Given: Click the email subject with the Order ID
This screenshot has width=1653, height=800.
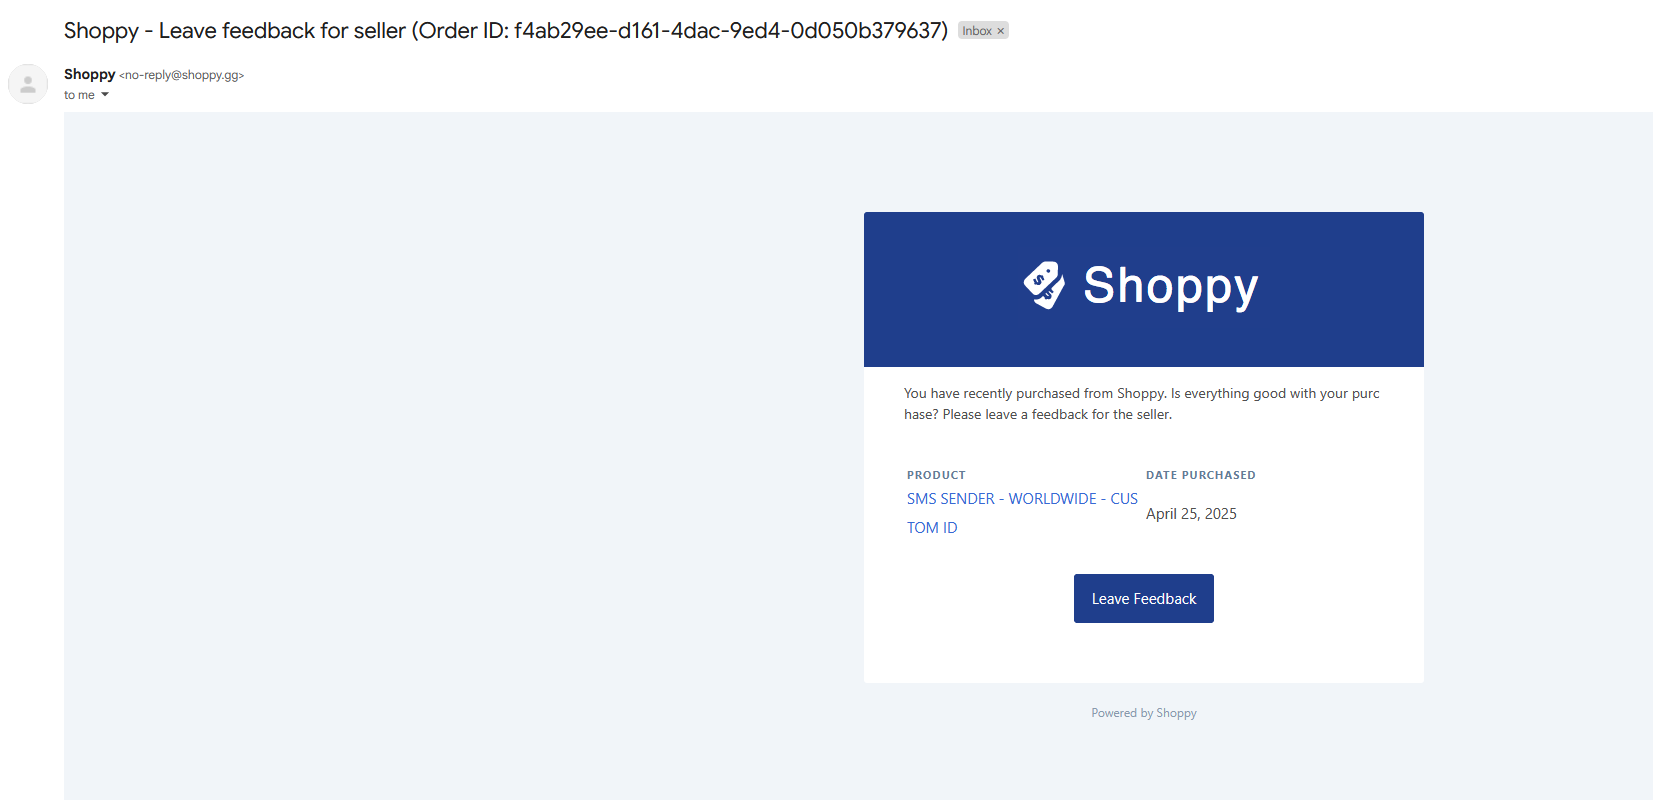Looking at the screenshot, I should coord(506,31).
